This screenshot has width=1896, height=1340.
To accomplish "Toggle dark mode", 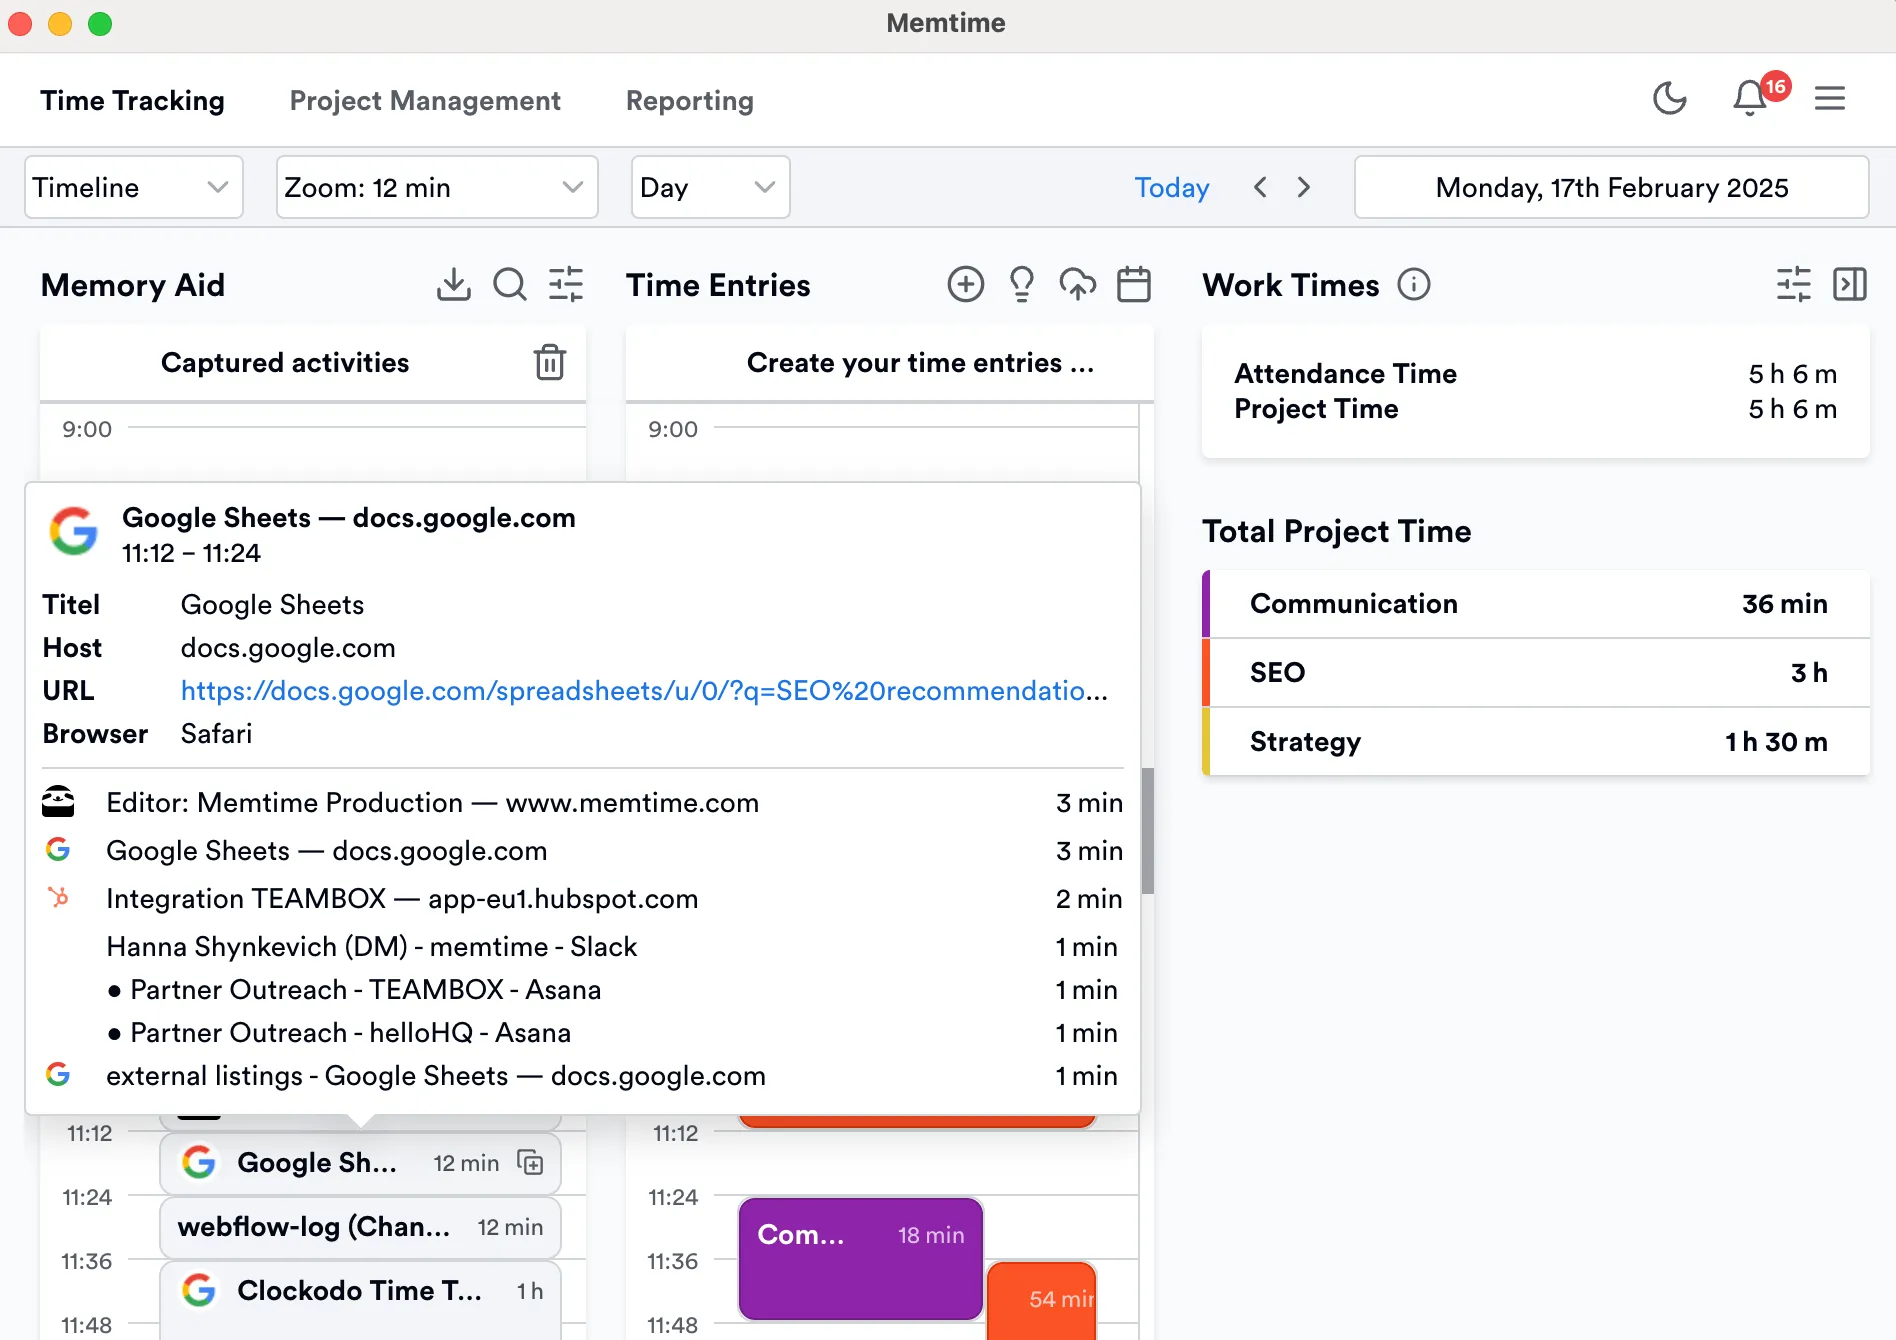I will pyautogui.click(x=1669, y=98).
